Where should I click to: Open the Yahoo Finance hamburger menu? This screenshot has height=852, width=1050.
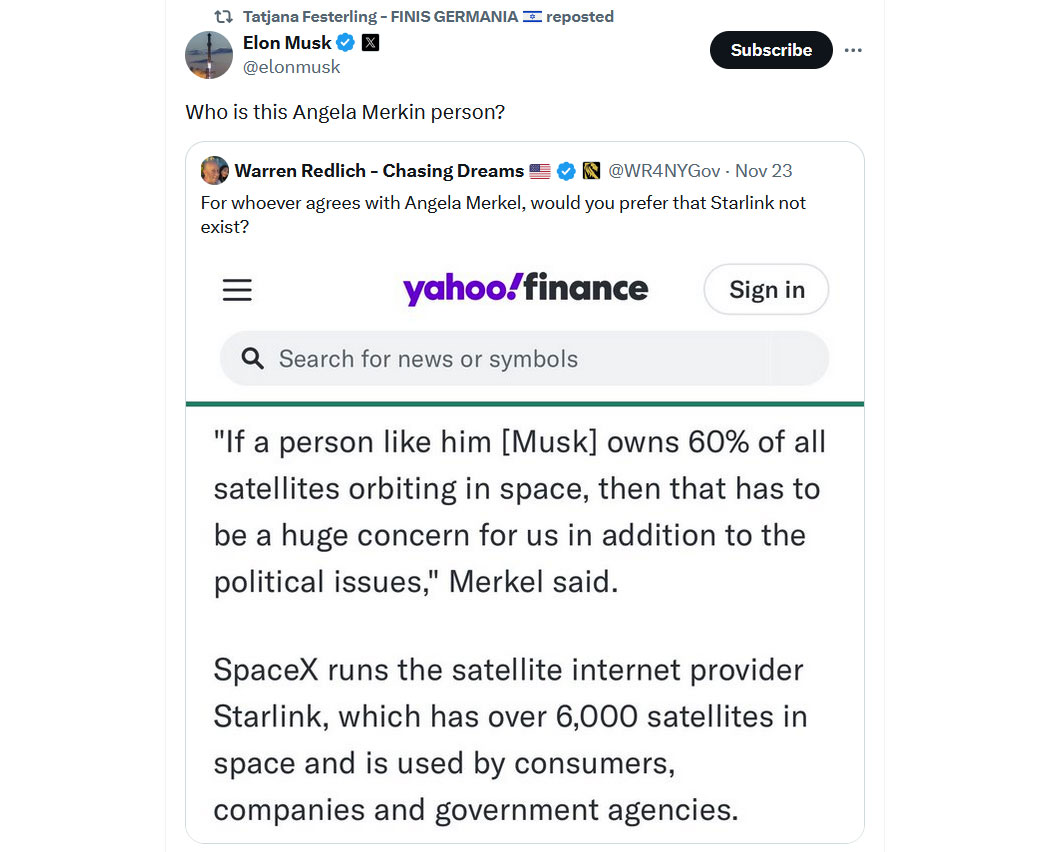(x=237, y=290)
